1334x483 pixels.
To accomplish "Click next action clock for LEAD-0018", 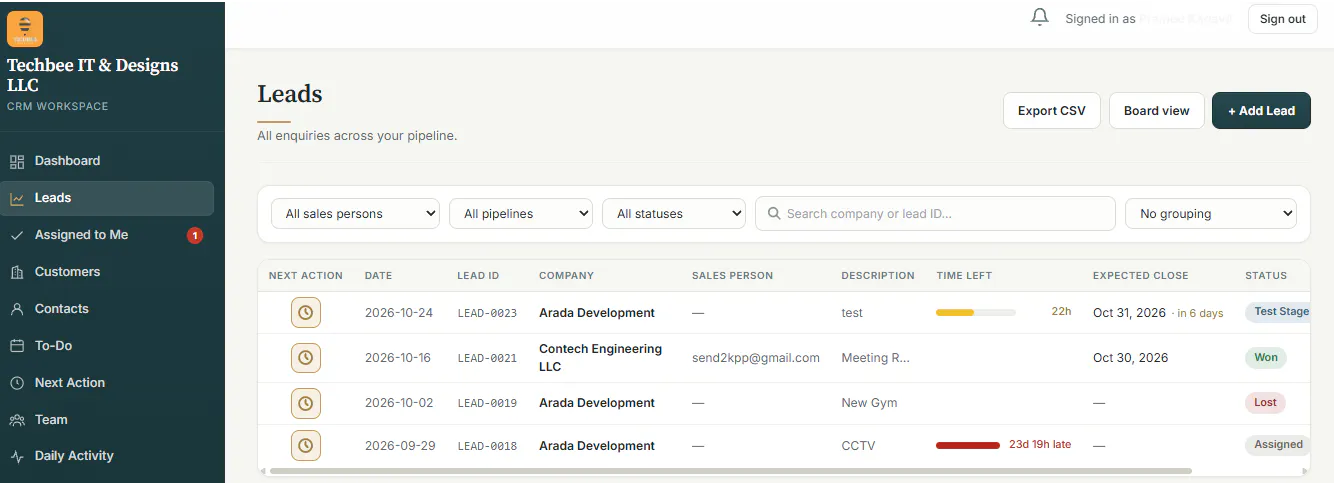I will [306, 446].
